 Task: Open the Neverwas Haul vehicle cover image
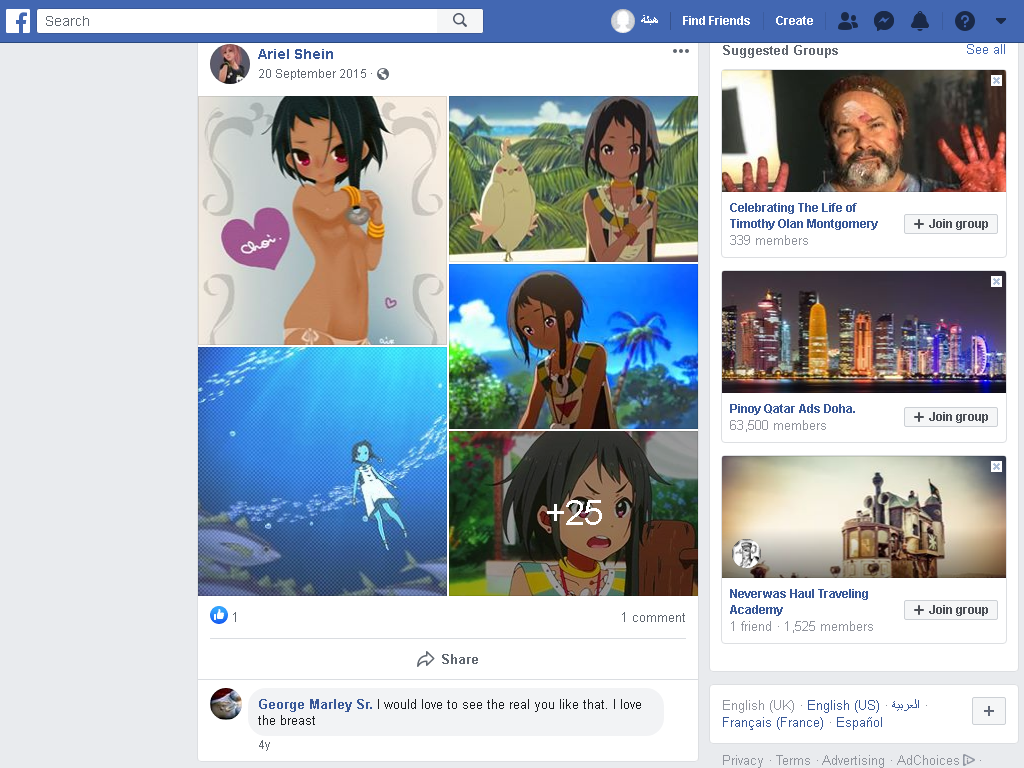[864, 517]
